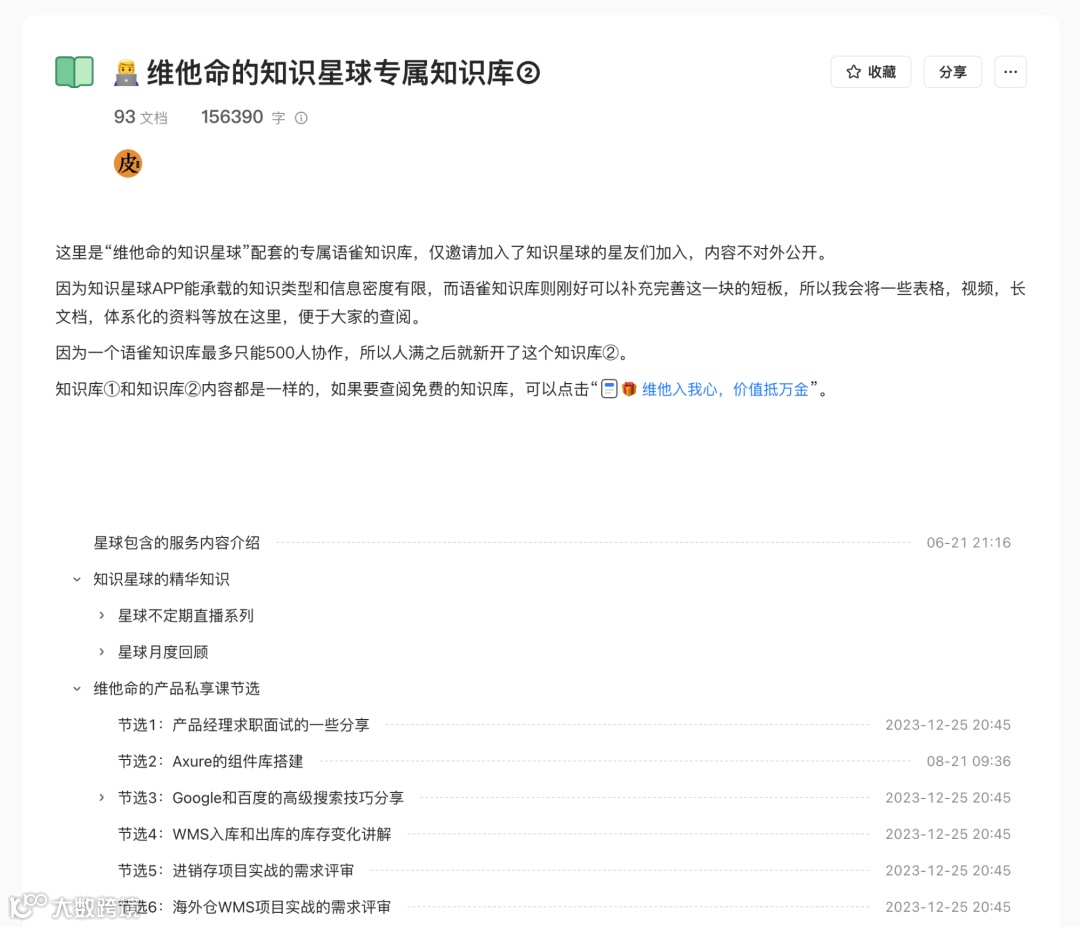This screenshot has width=1080, height=927.
Task: Expand the 星球月度回顾 section
Action: [x=99, y=651]
